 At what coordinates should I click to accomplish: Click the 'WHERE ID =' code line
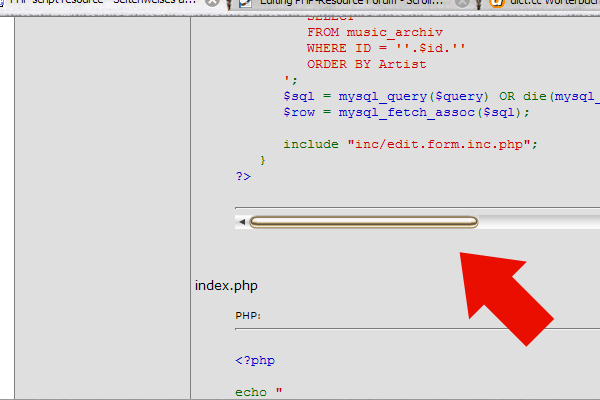pyautogui.click(x=386, y=48)
